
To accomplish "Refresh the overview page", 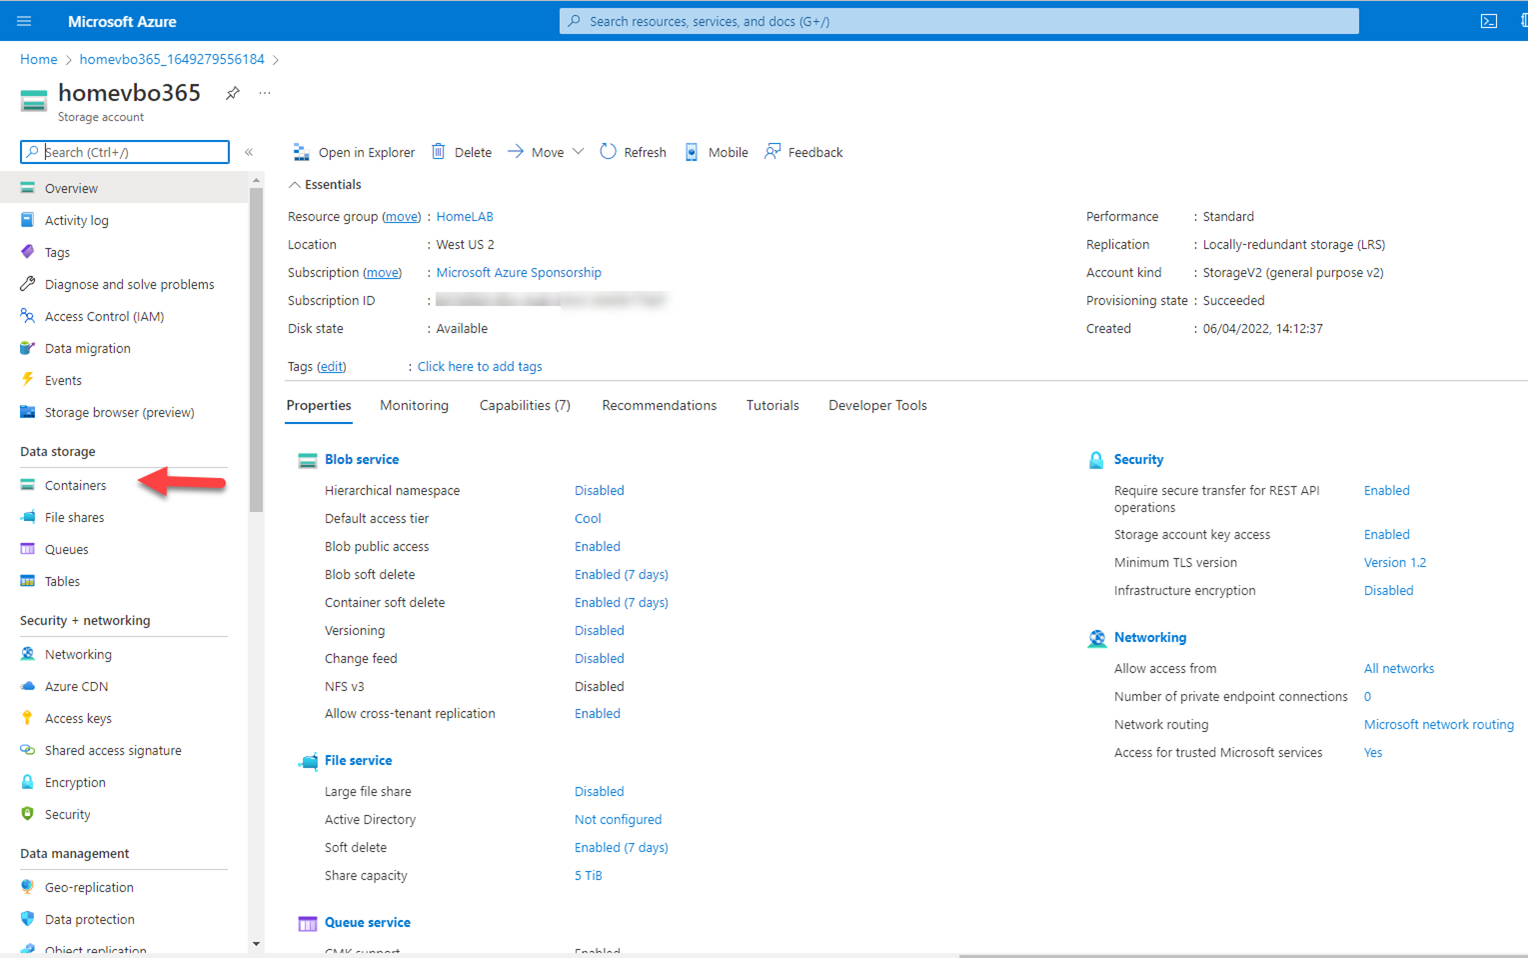I will [x=633, y=152].
